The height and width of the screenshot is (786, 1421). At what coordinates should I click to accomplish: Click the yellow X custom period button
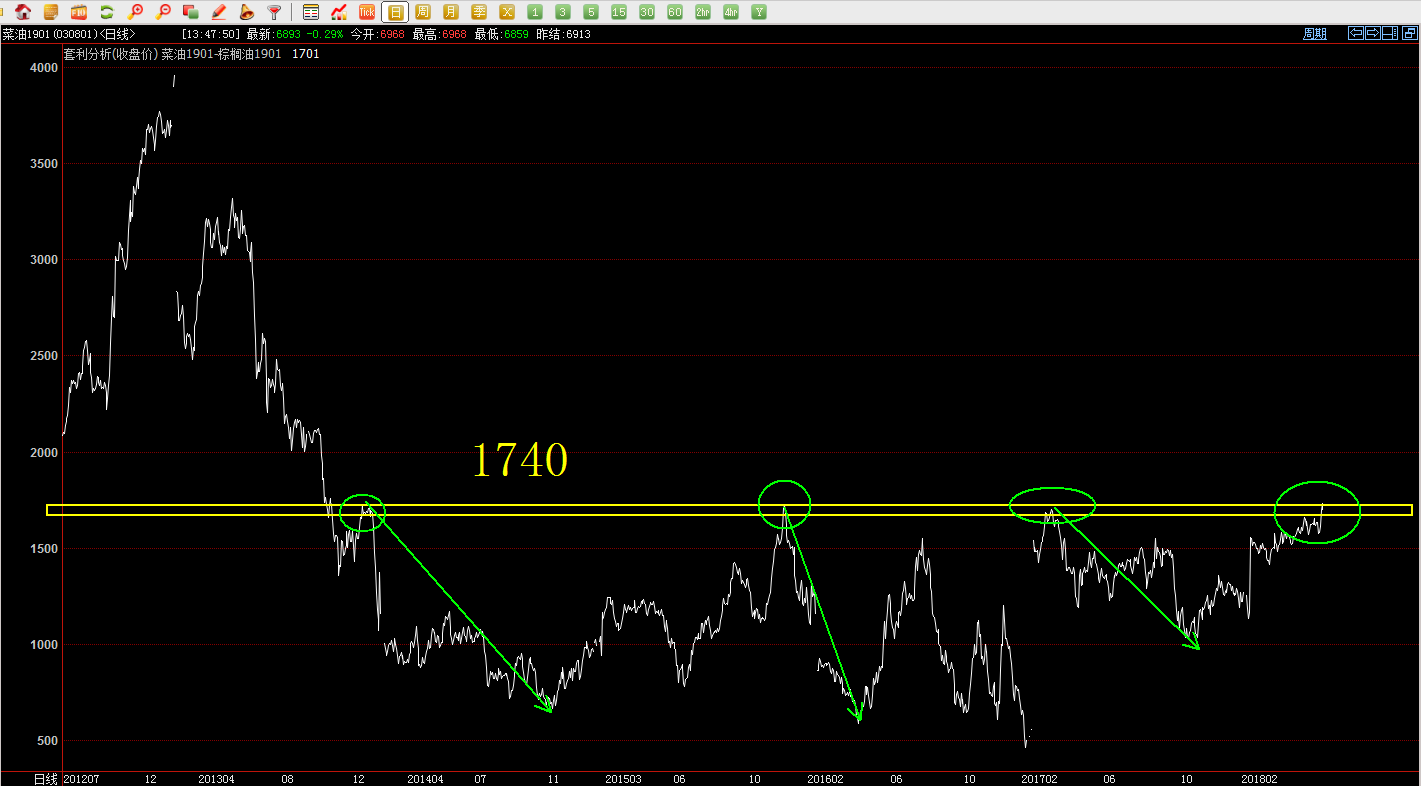coord(507,12)
